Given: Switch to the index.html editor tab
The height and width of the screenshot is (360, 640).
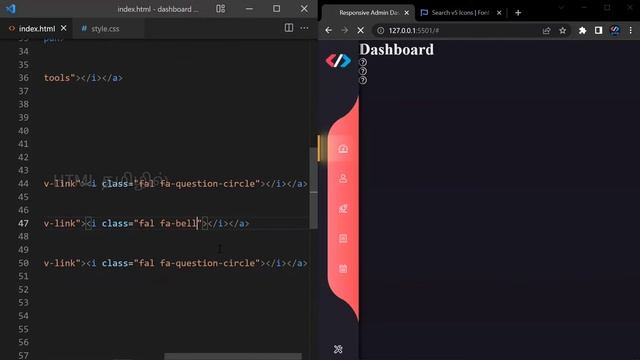Looking at the screenshot, I should [37, 29].
